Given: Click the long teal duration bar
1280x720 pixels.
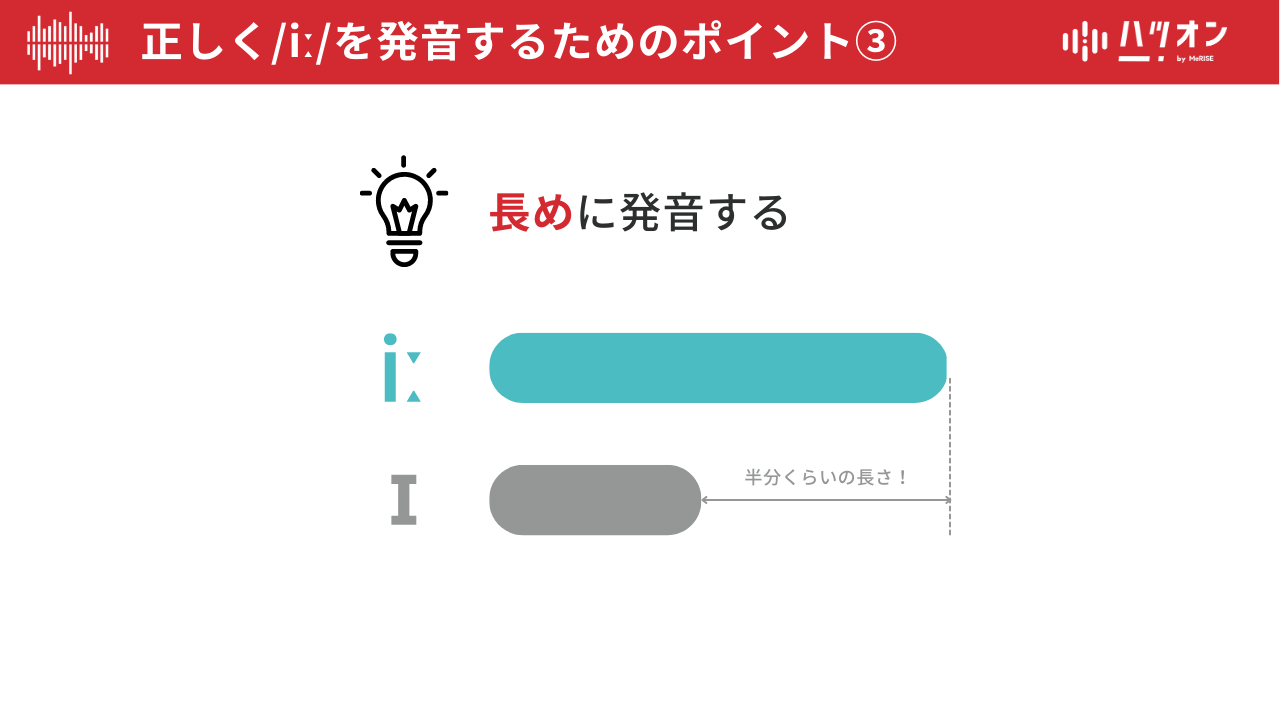Looking at the screenshot, I should (x=718, y=368).
